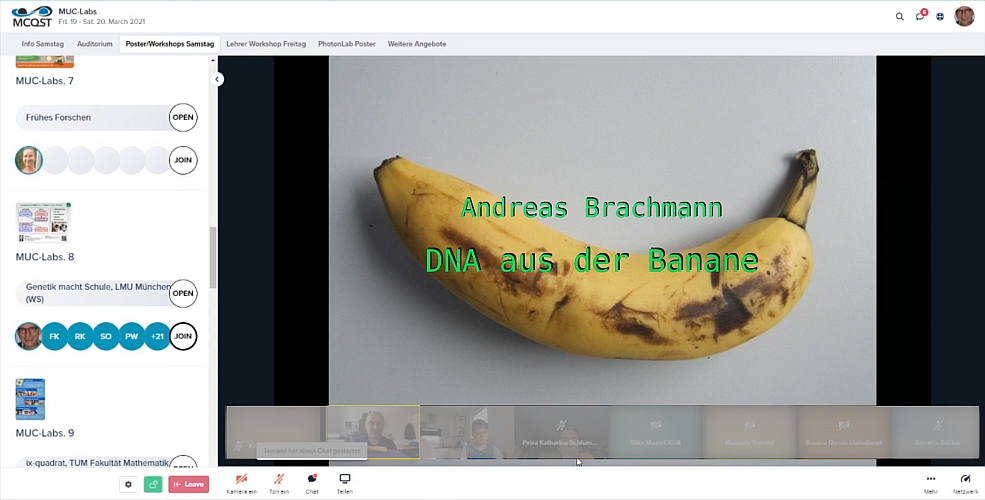
Task: Open the settings gear next to Leave
Action: (x=128, y=484)
